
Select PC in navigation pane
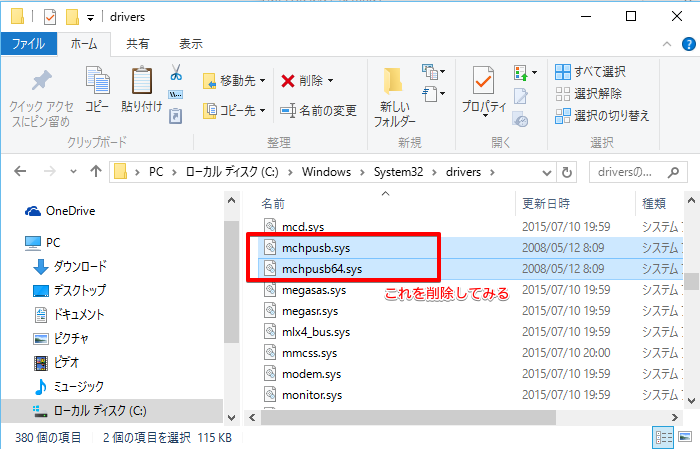[43, 243]
